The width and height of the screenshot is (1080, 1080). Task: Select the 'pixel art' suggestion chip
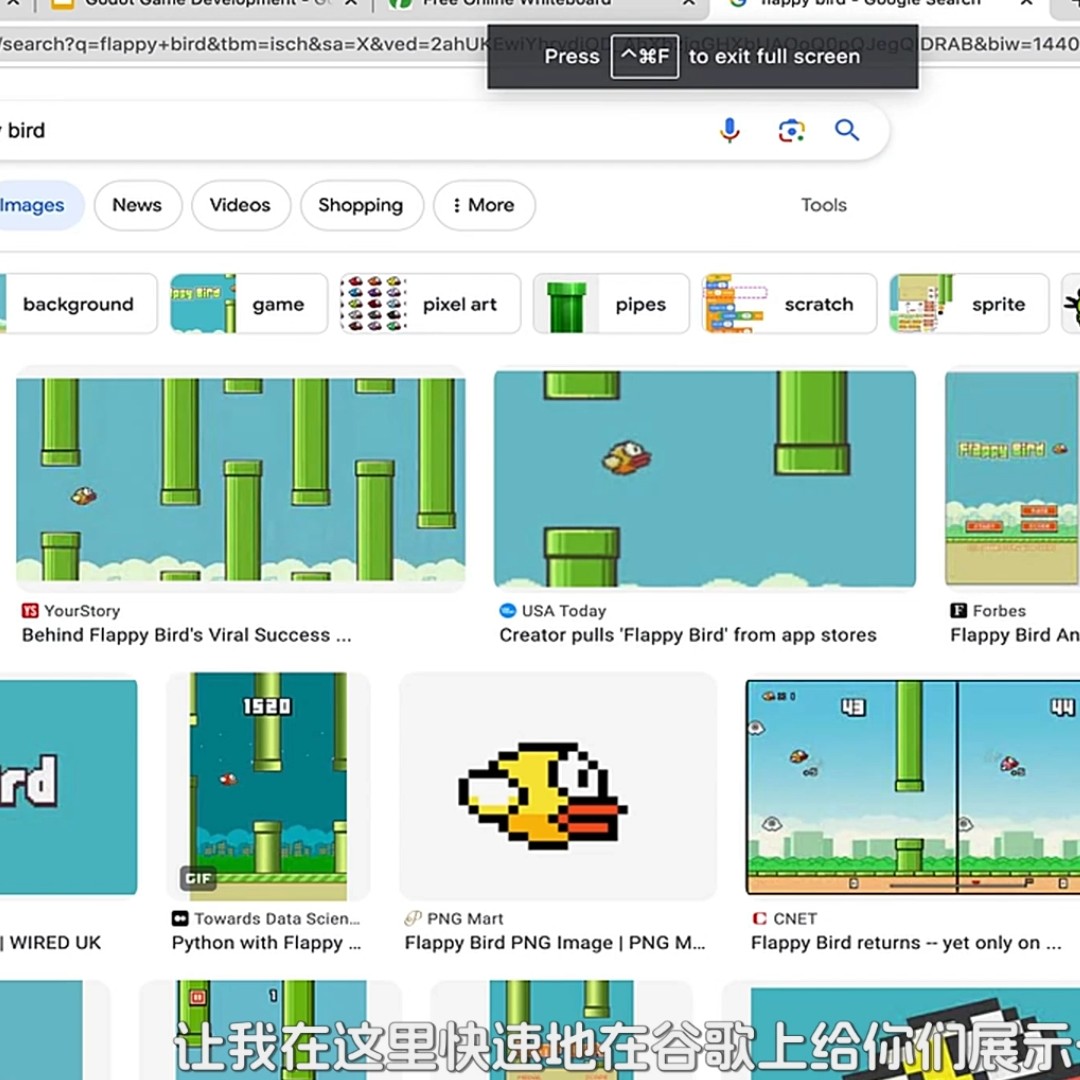430,304
